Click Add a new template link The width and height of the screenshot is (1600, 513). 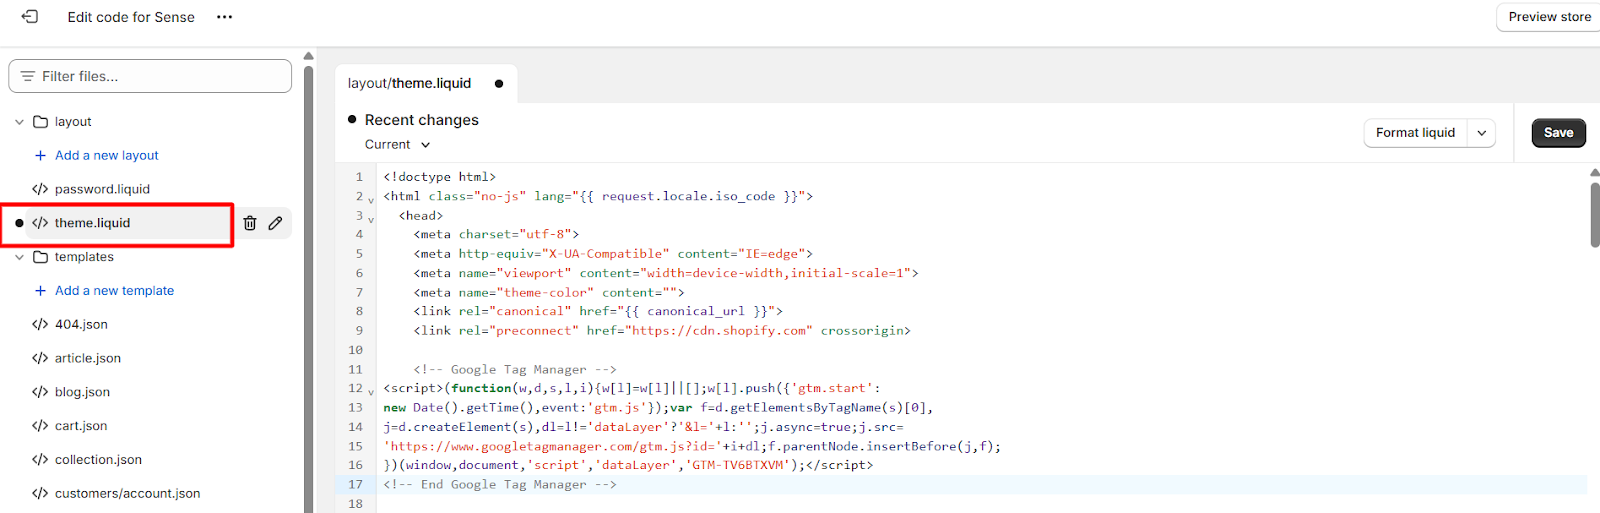(114, 290)
